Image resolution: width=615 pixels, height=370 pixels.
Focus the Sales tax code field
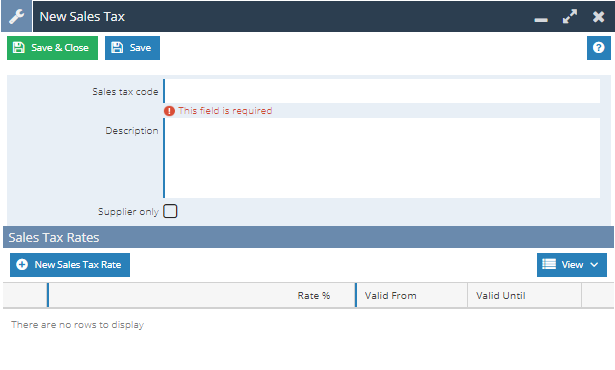click(x=382, y=91)
